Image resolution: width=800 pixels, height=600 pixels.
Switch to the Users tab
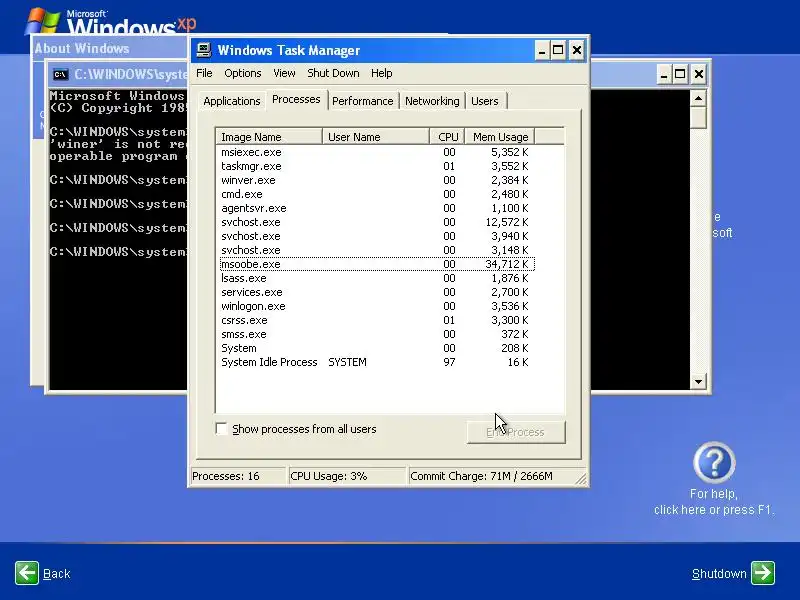click(x=485, y=101)
